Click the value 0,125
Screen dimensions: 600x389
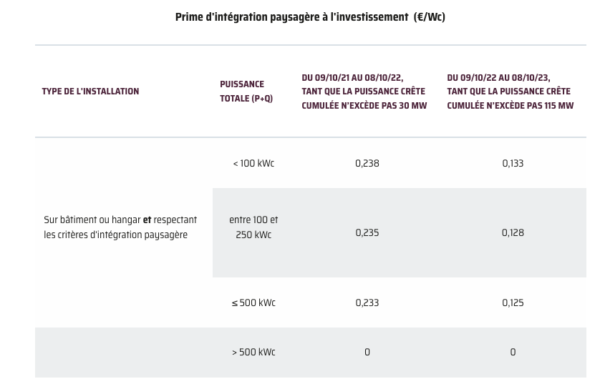512,303
